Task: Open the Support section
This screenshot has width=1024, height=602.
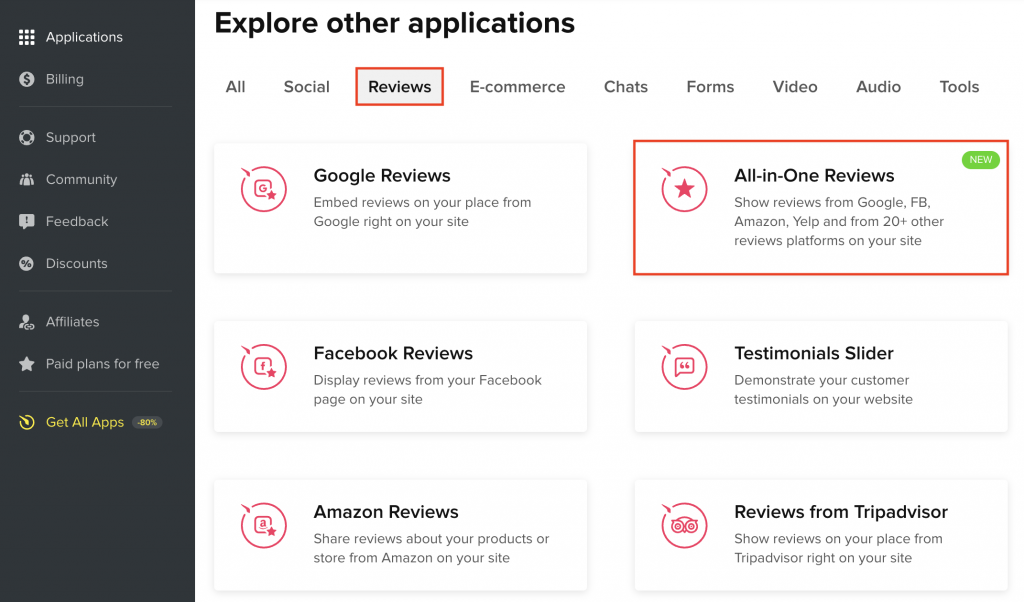Action: tap(71, 138)
